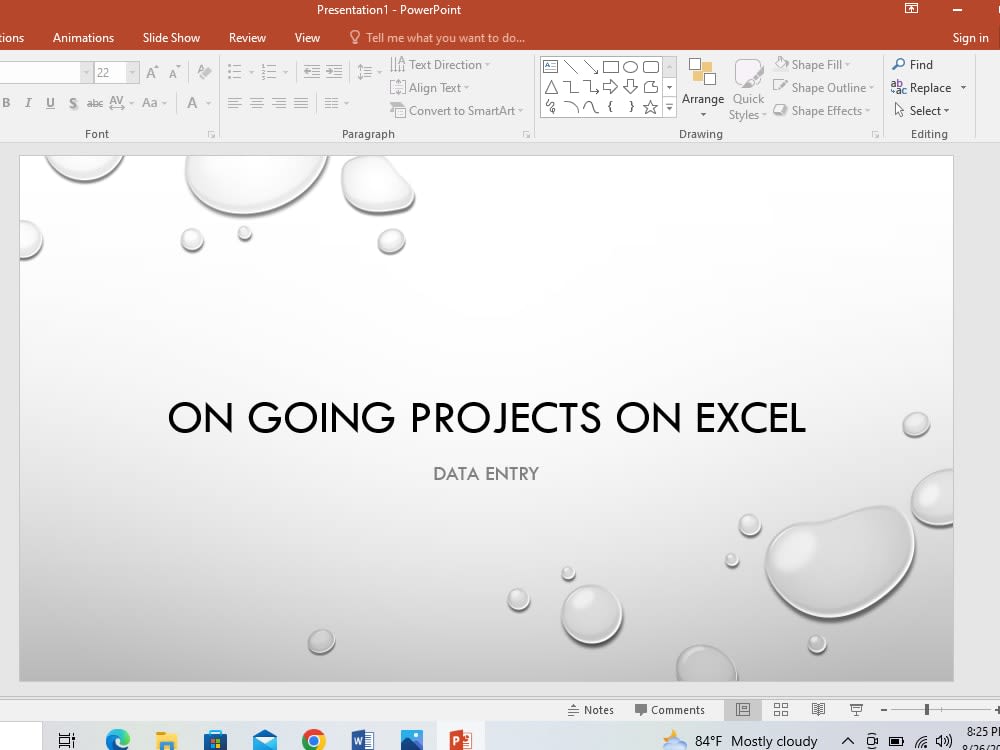Click the font name input field

tap(40, 72)
